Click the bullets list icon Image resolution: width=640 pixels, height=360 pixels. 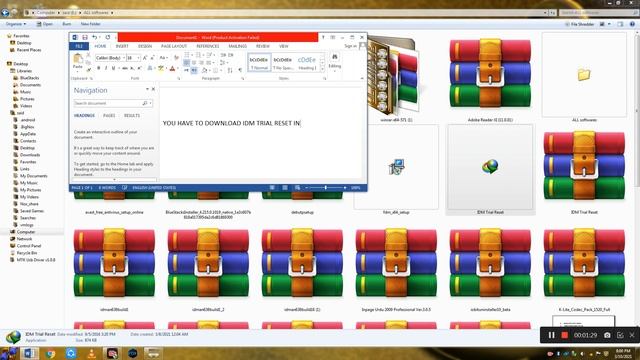pos(187,55)
